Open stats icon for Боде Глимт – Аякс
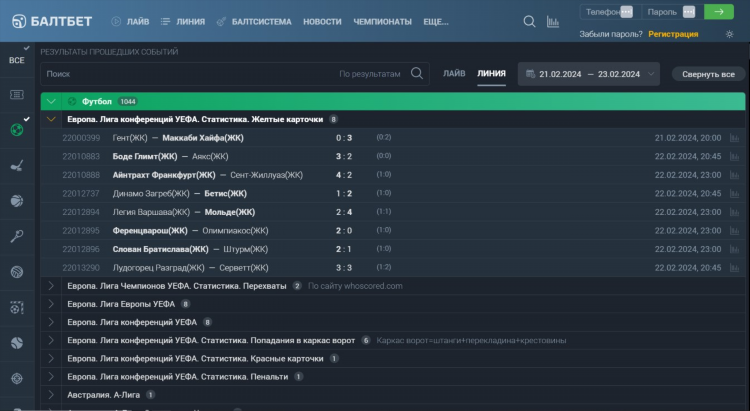The image size is (750, 411). pyautogui.click(x=734, y=156)
